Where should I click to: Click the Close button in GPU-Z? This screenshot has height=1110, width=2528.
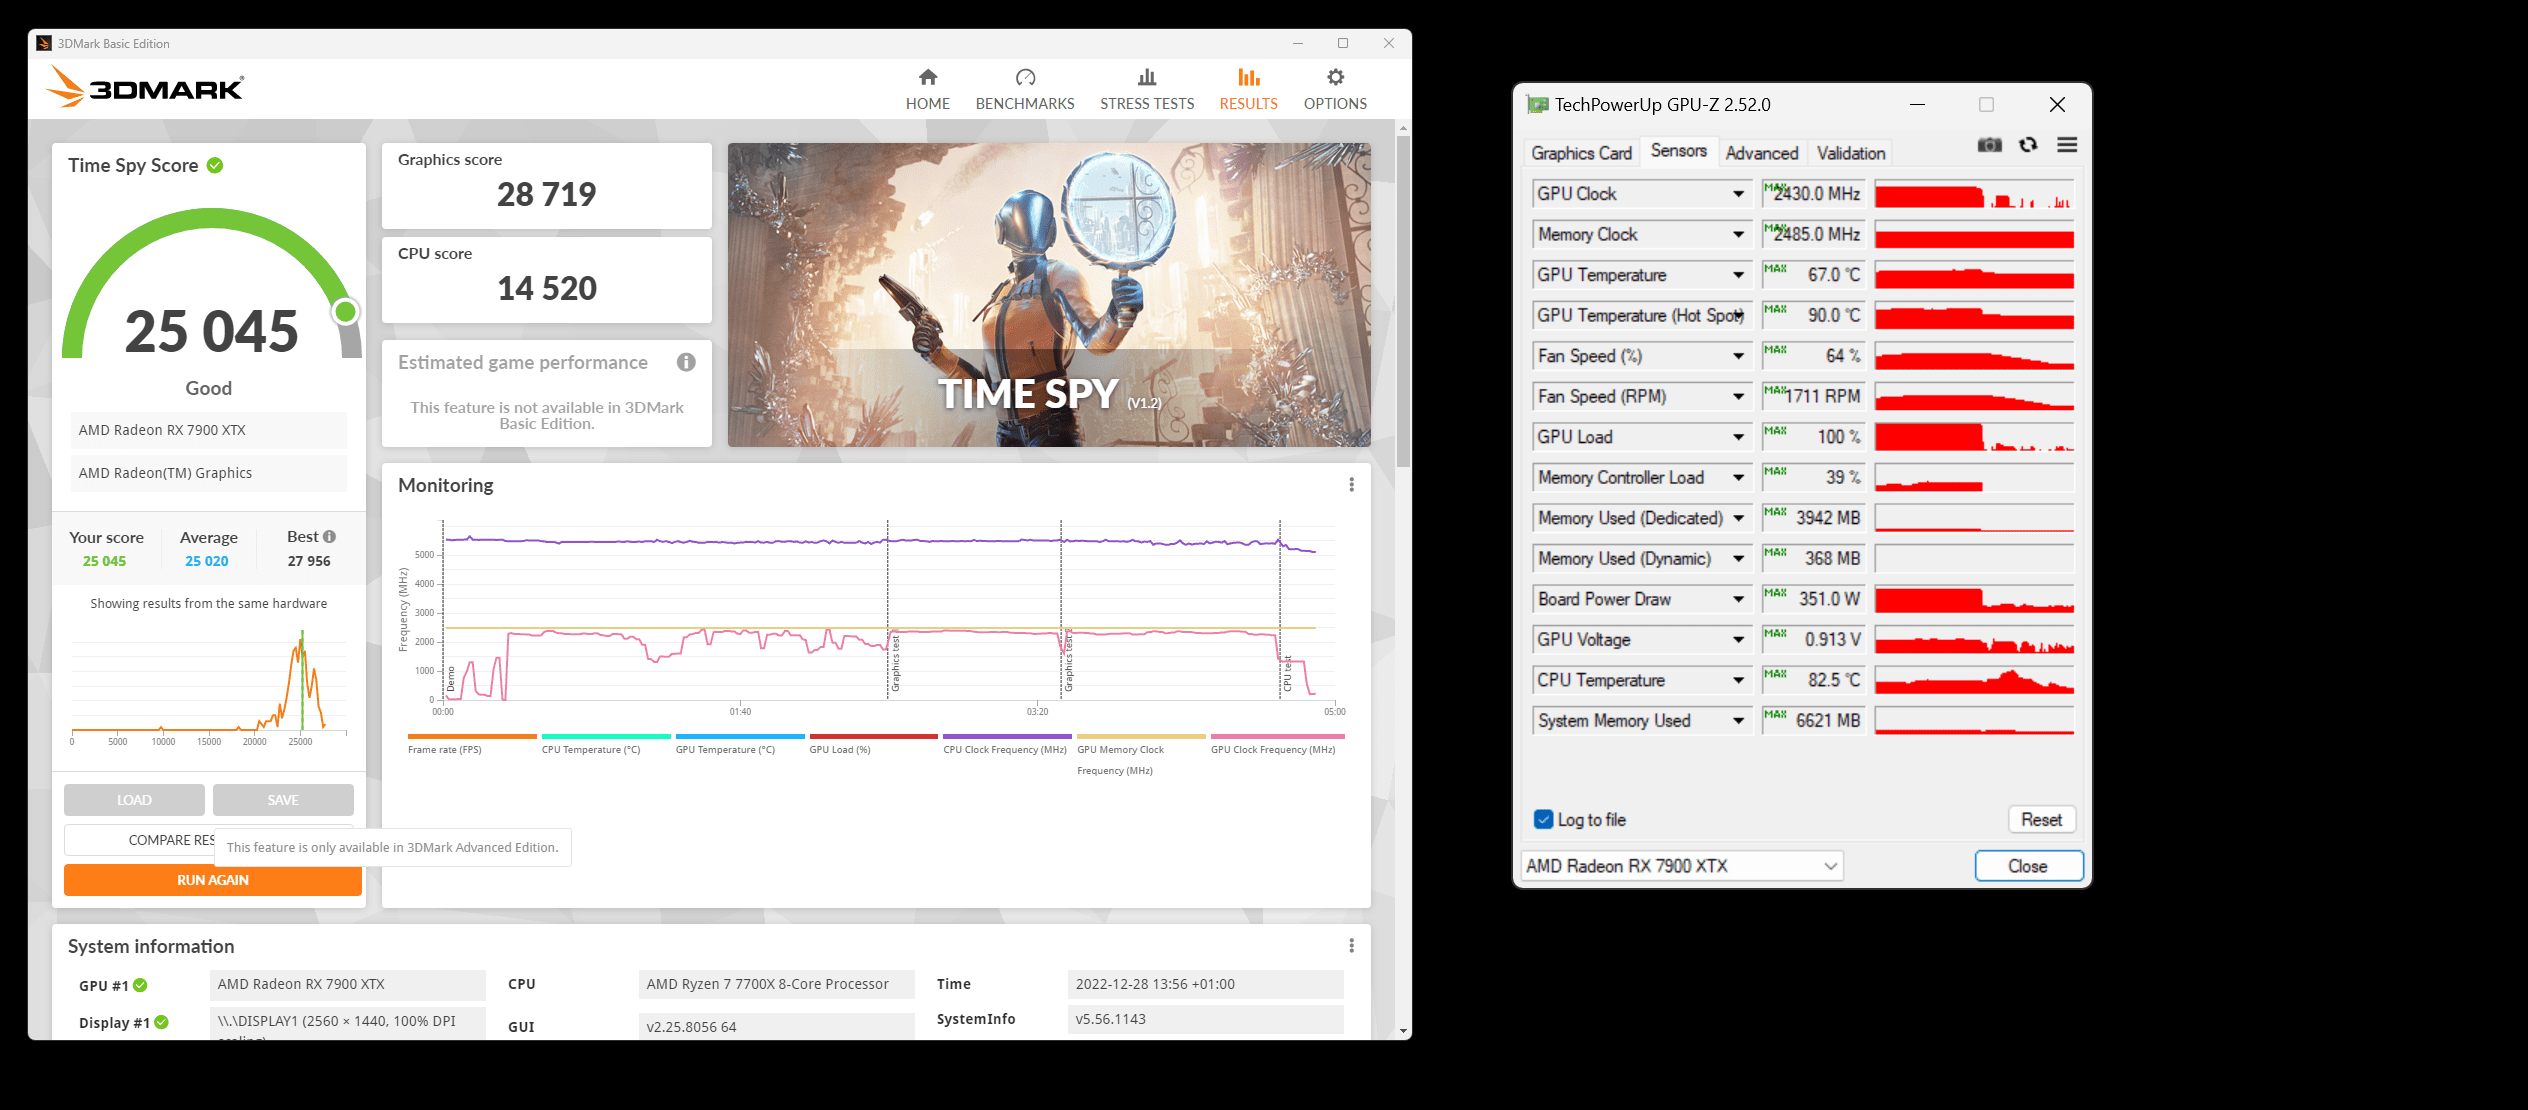coord(2028,866)
